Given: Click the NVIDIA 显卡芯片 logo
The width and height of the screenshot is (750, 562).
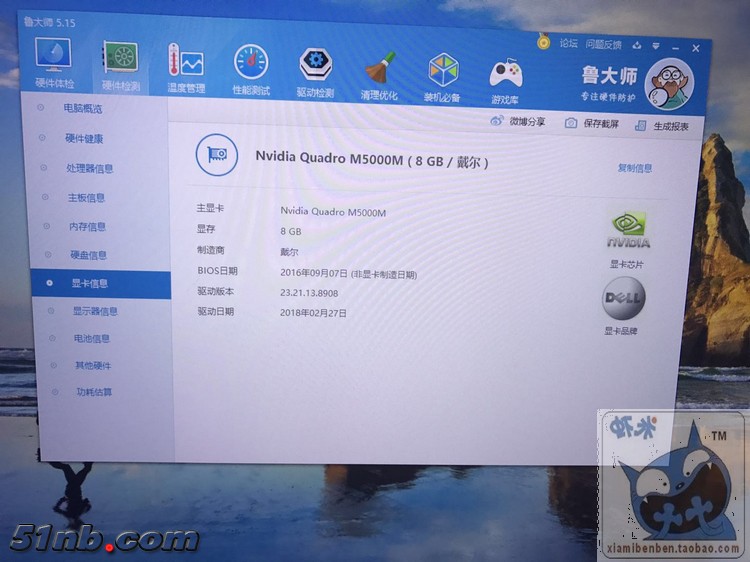Looking at the screenshot, I should (x=628, y=230).
